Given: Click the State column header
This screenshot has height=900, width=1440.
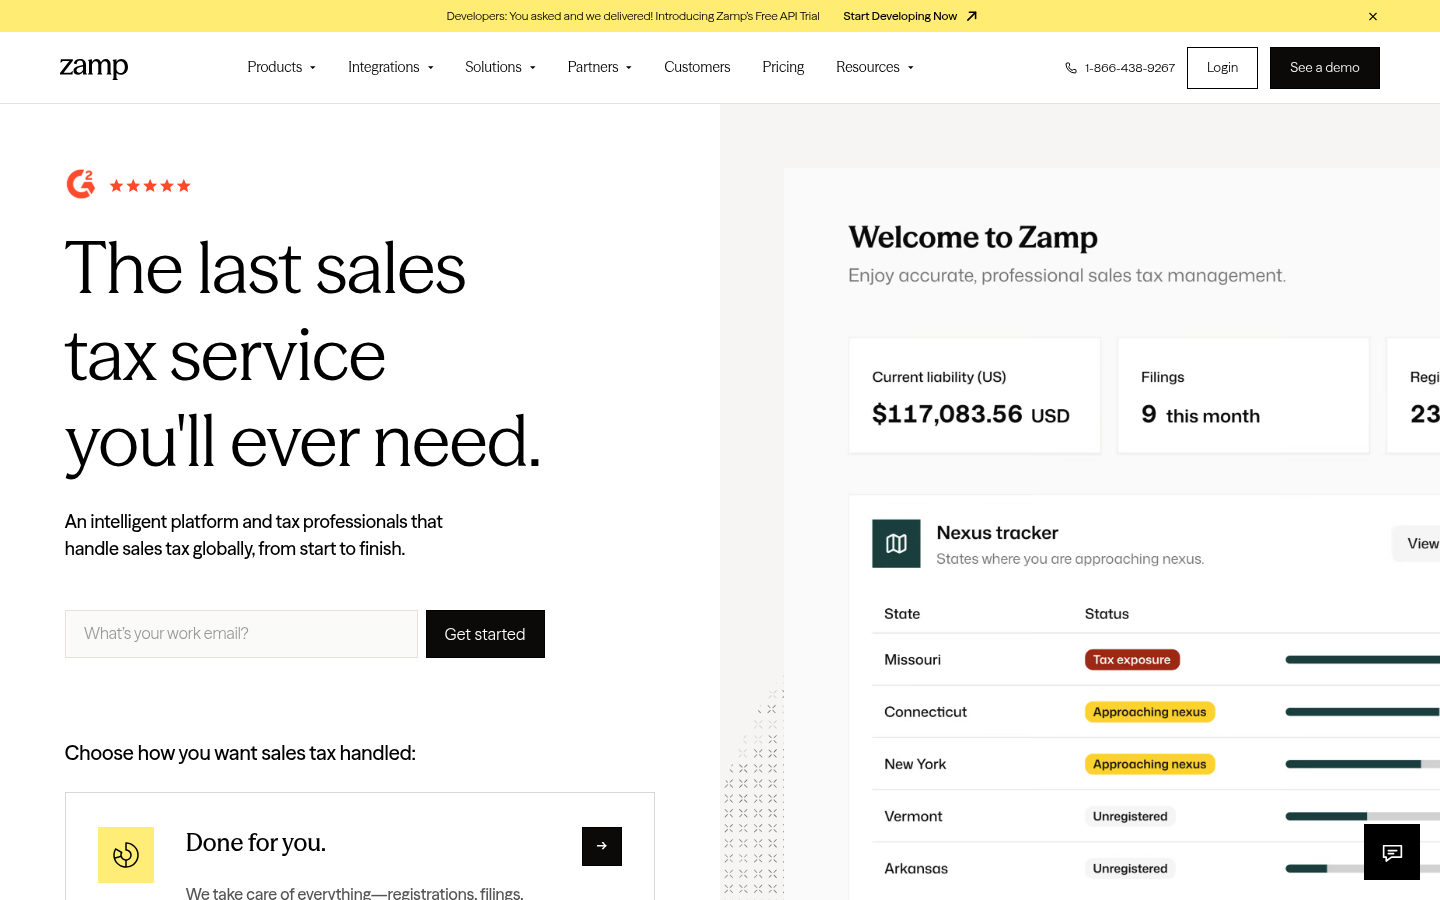Looking at the screenshot, I should (902, 614).
